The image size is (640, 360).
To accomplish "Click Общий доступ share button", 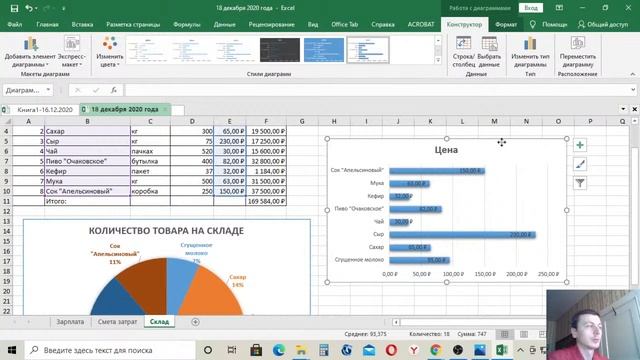I will pos(603,24).
